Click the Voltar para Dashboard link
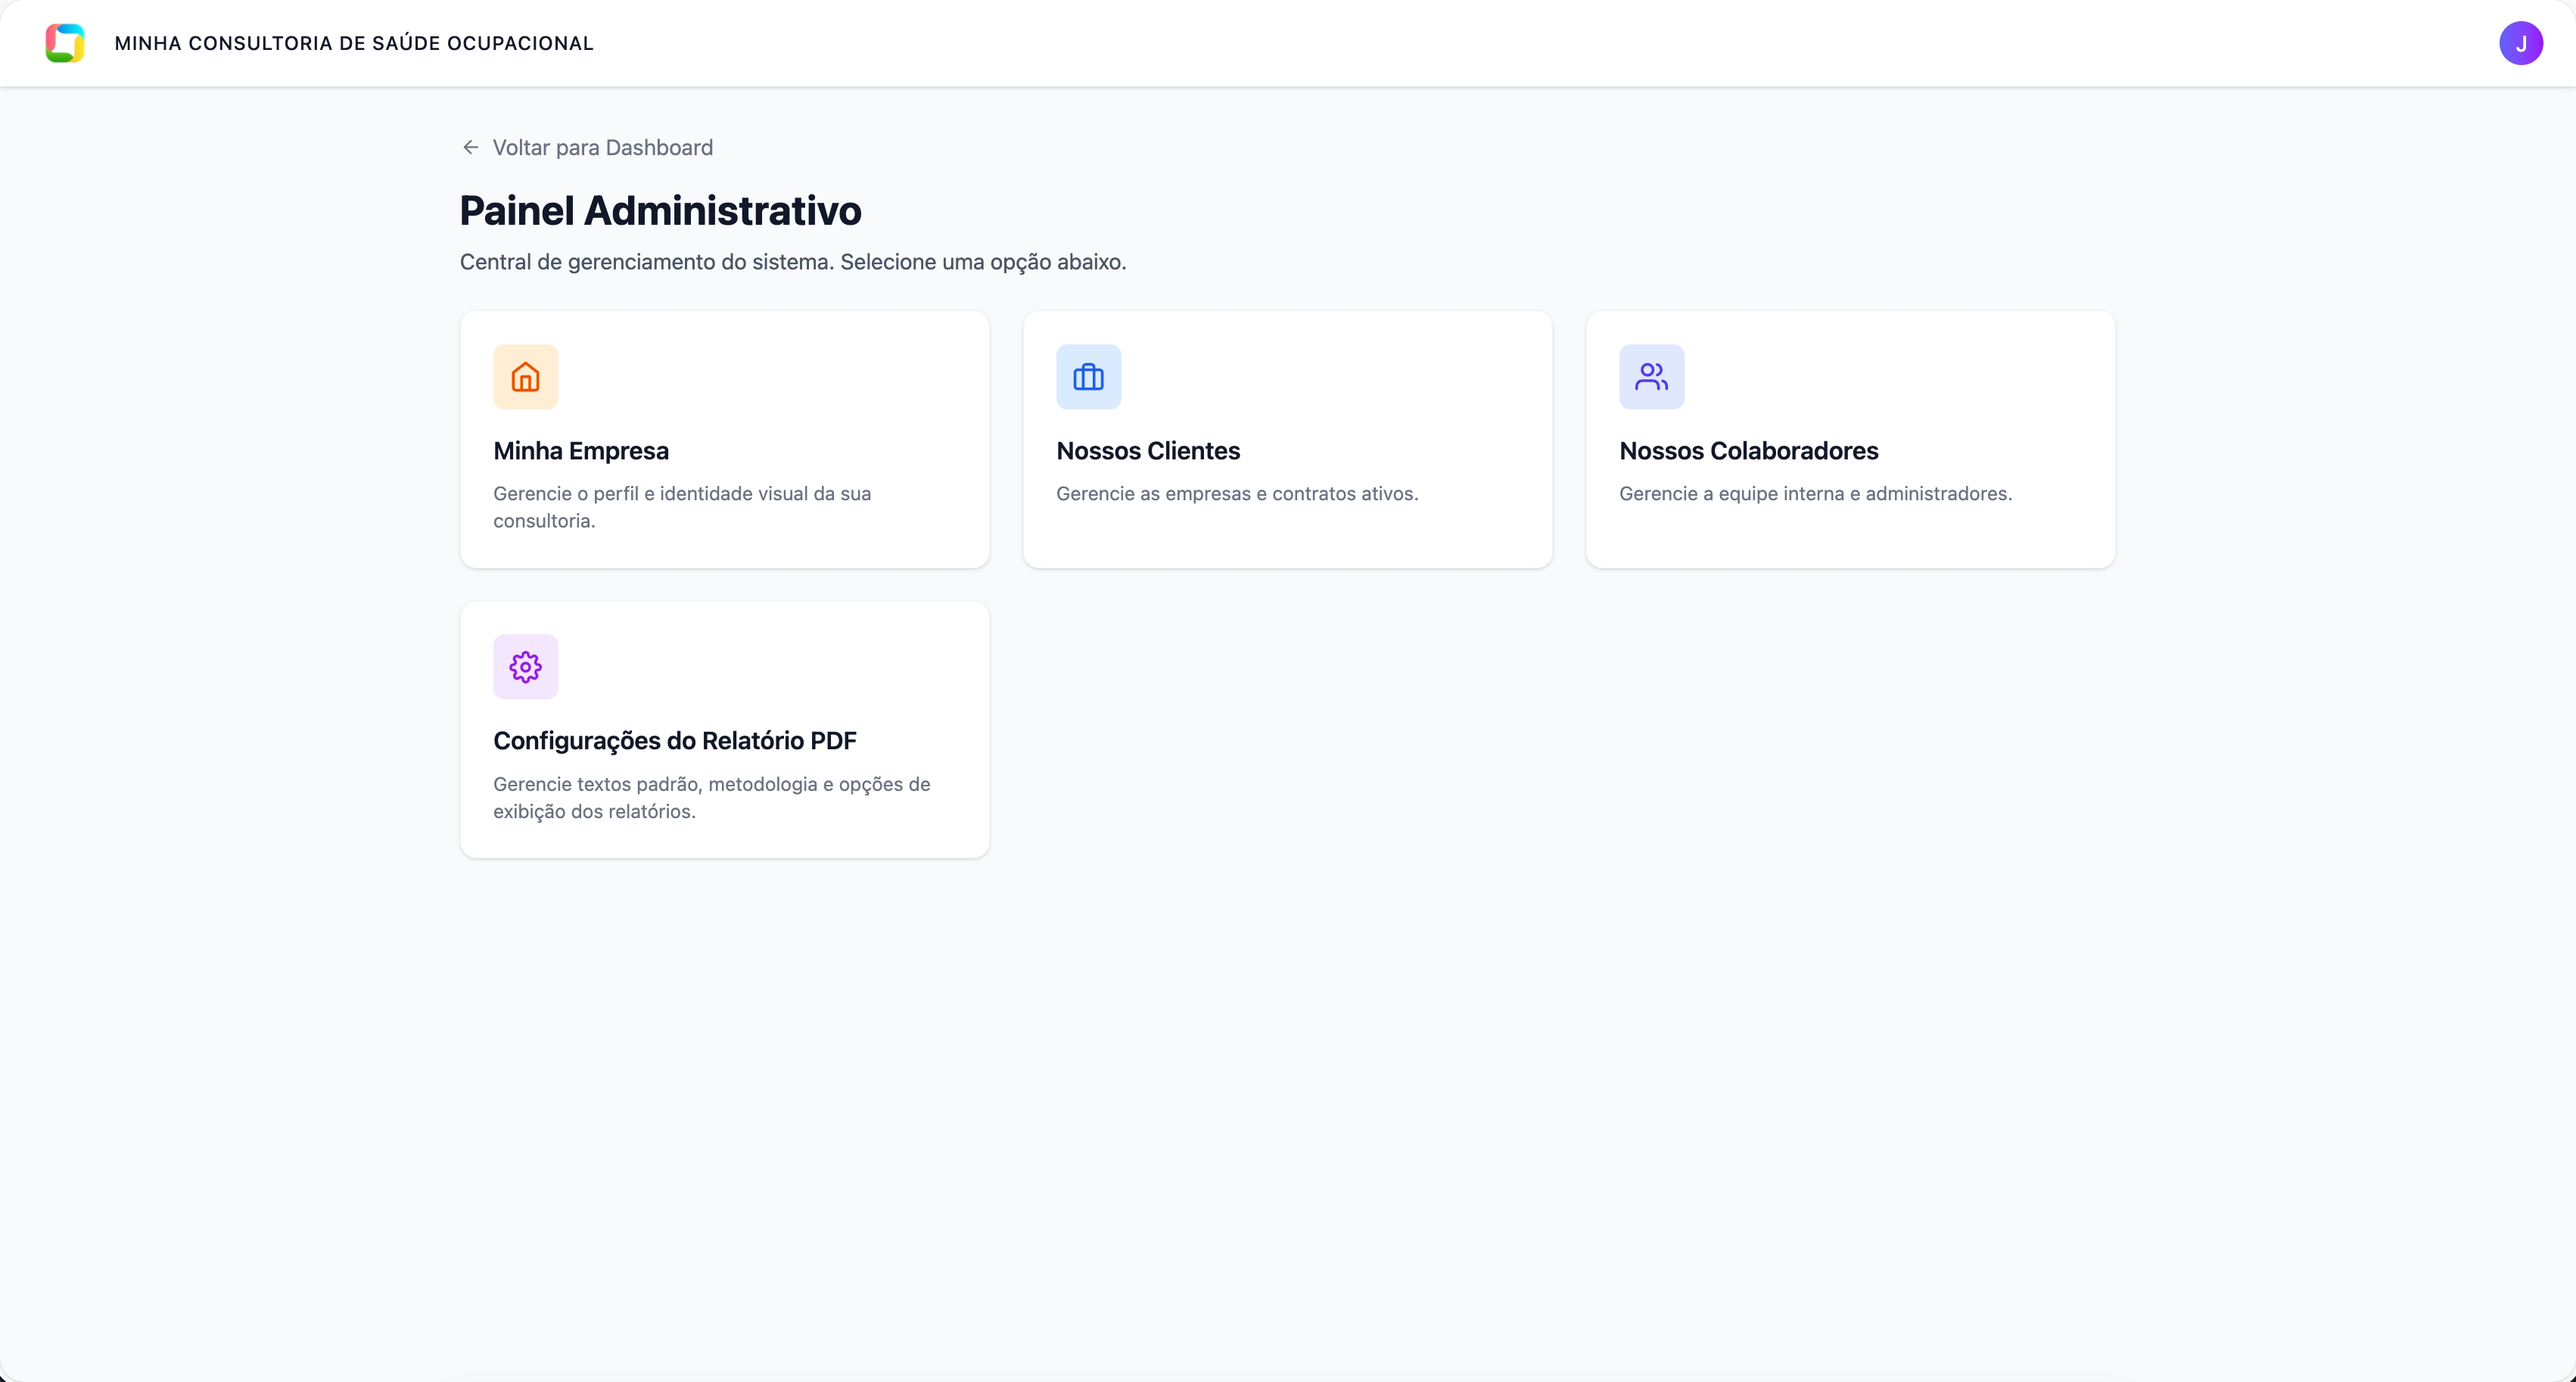 point(602,148)
